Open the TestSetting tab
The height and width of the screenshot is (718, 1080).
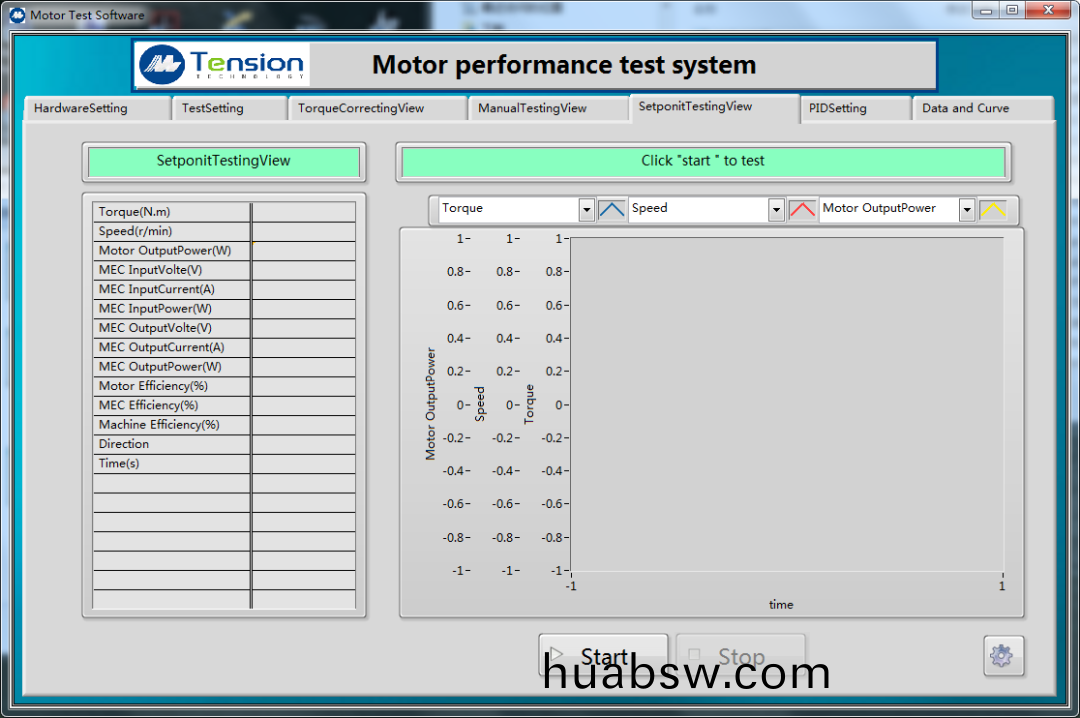213,109
